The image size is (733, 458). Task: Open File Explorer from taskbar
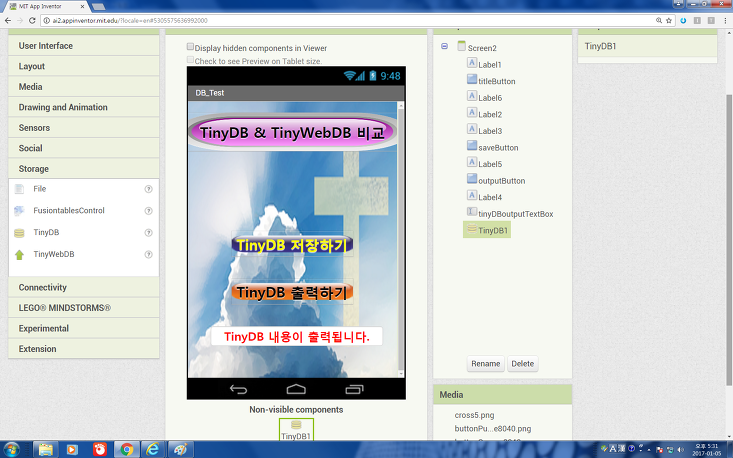tap(45, 450)
